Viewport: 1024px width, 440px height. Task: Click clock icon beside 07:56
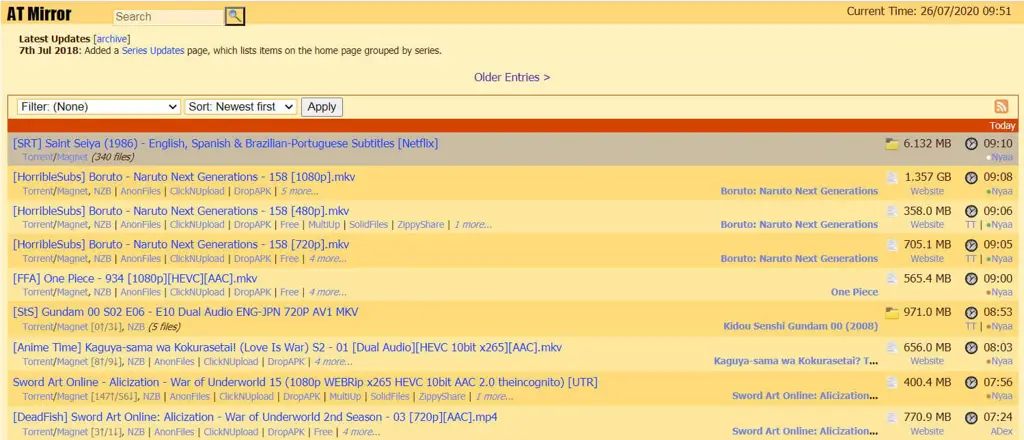[x=971, y=382]
